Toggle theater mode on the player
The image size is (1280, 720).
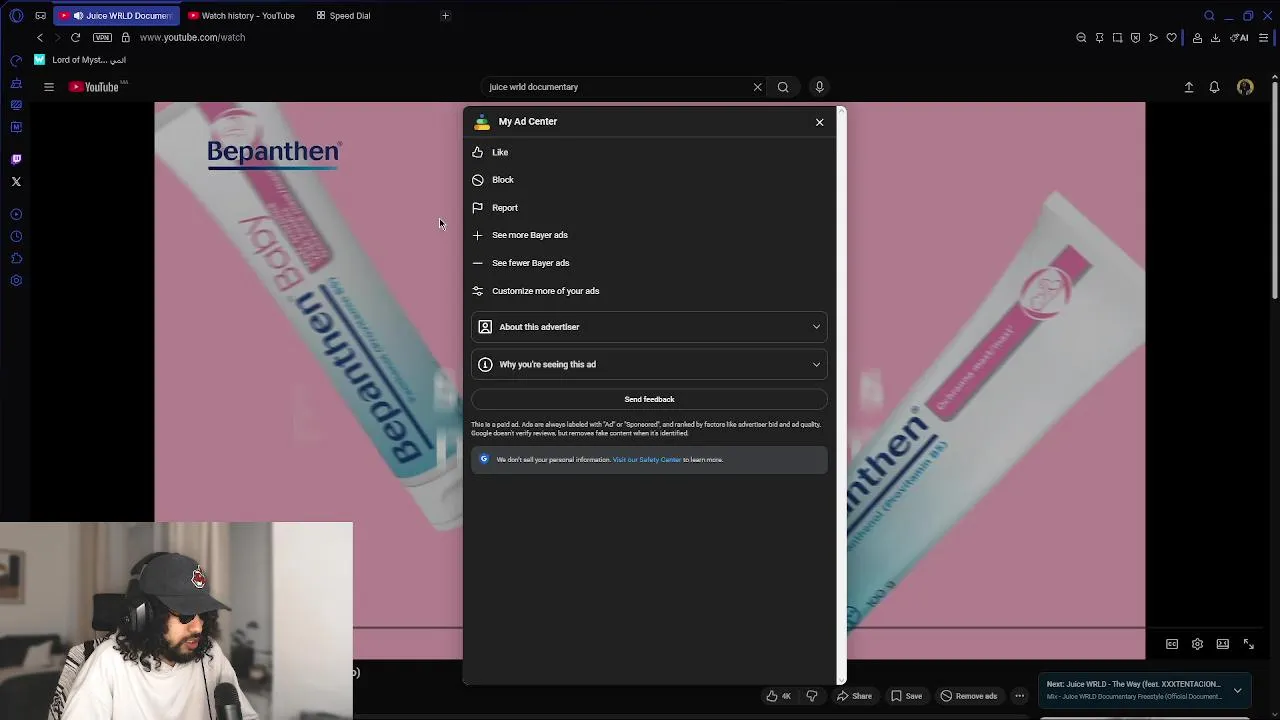point(1222,644)
